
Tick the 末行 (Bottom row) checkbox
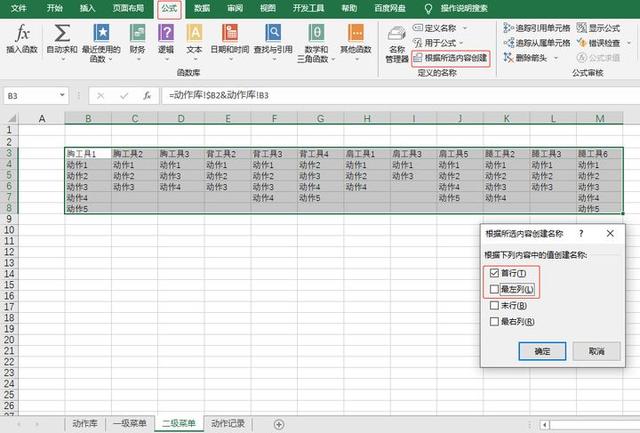(494, 305)
